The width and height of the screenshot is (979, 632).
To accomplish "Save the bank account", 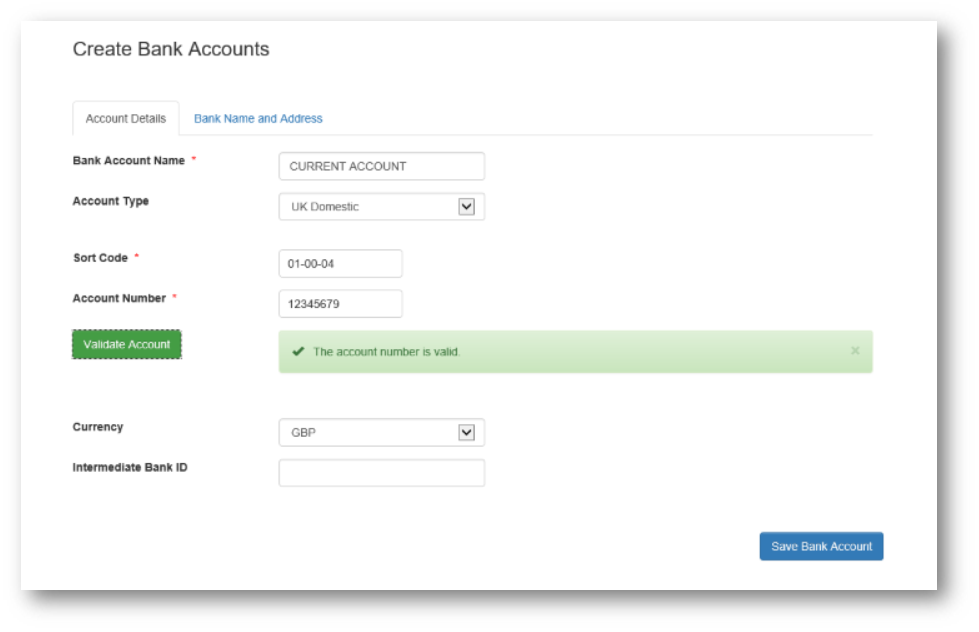I will 821,546.
